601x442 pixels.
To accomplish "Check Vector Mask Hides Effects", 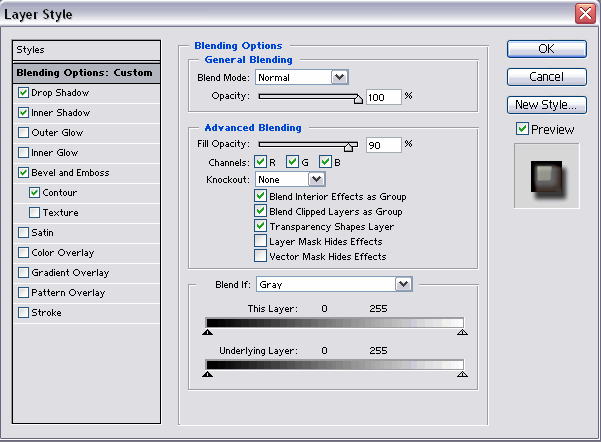I will coord(260,256).
